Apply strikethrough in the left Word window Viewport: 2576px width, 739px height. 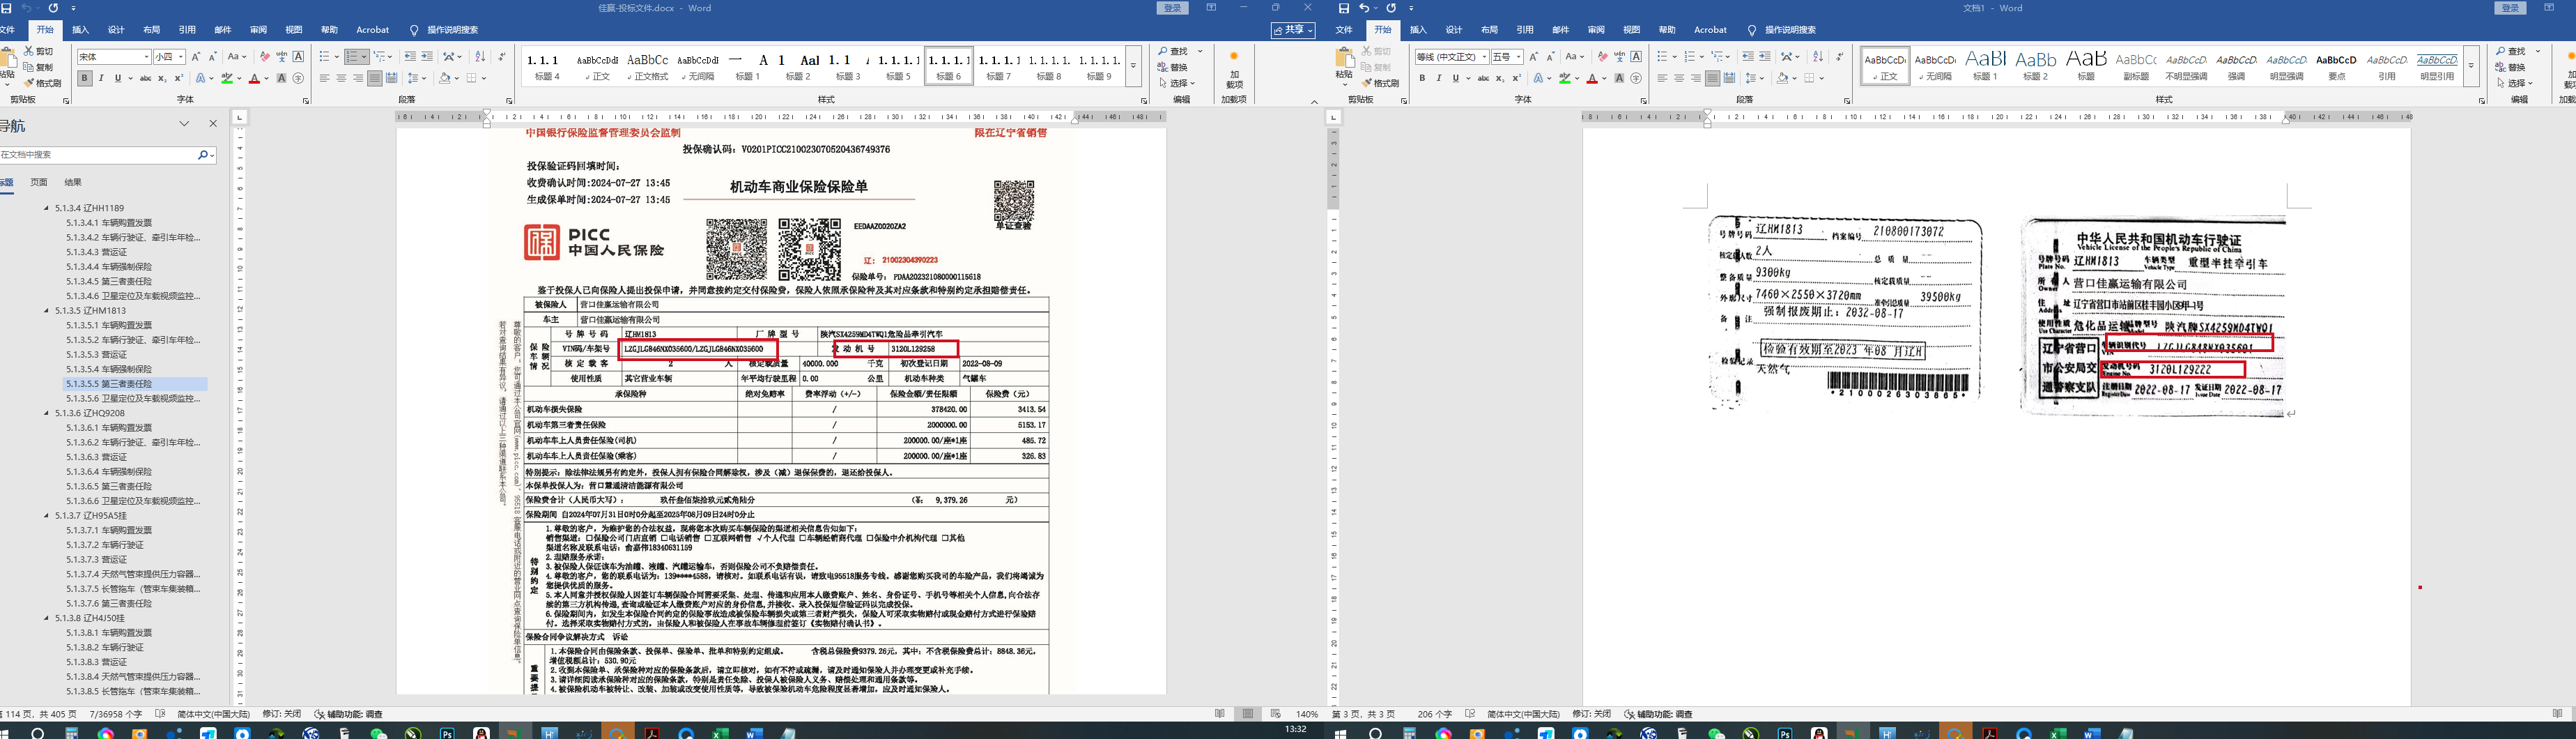point(146,78)
